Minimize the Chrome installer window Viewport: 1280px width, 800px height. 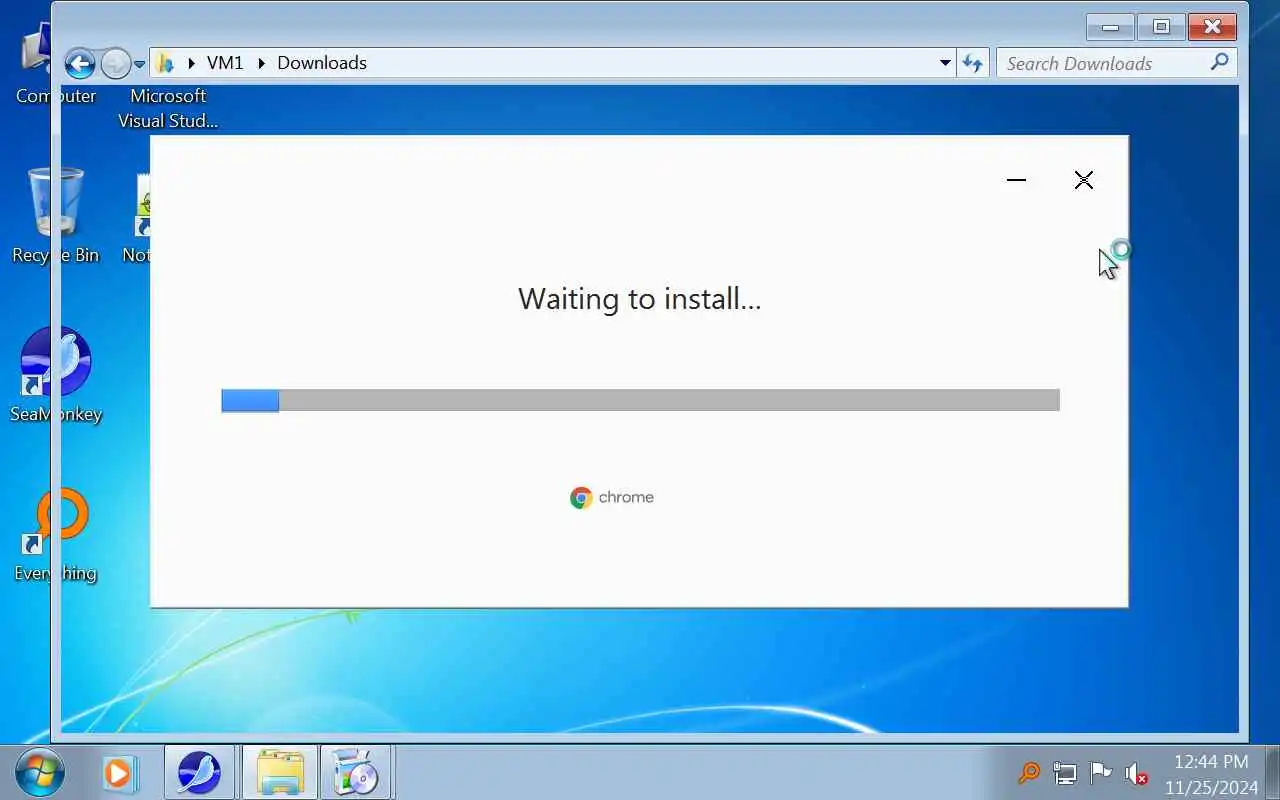coord(1016,180)
